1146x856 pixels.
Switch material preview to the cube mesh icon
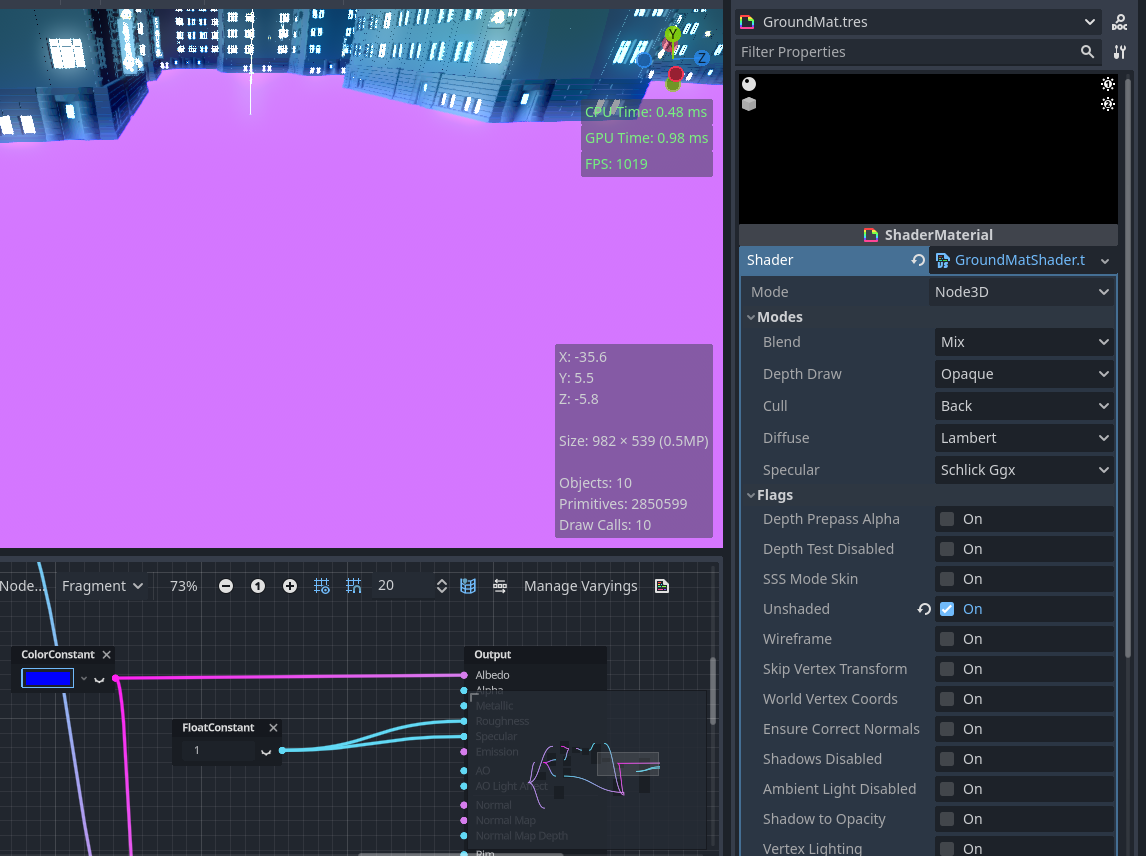click(x=749, y=103)
